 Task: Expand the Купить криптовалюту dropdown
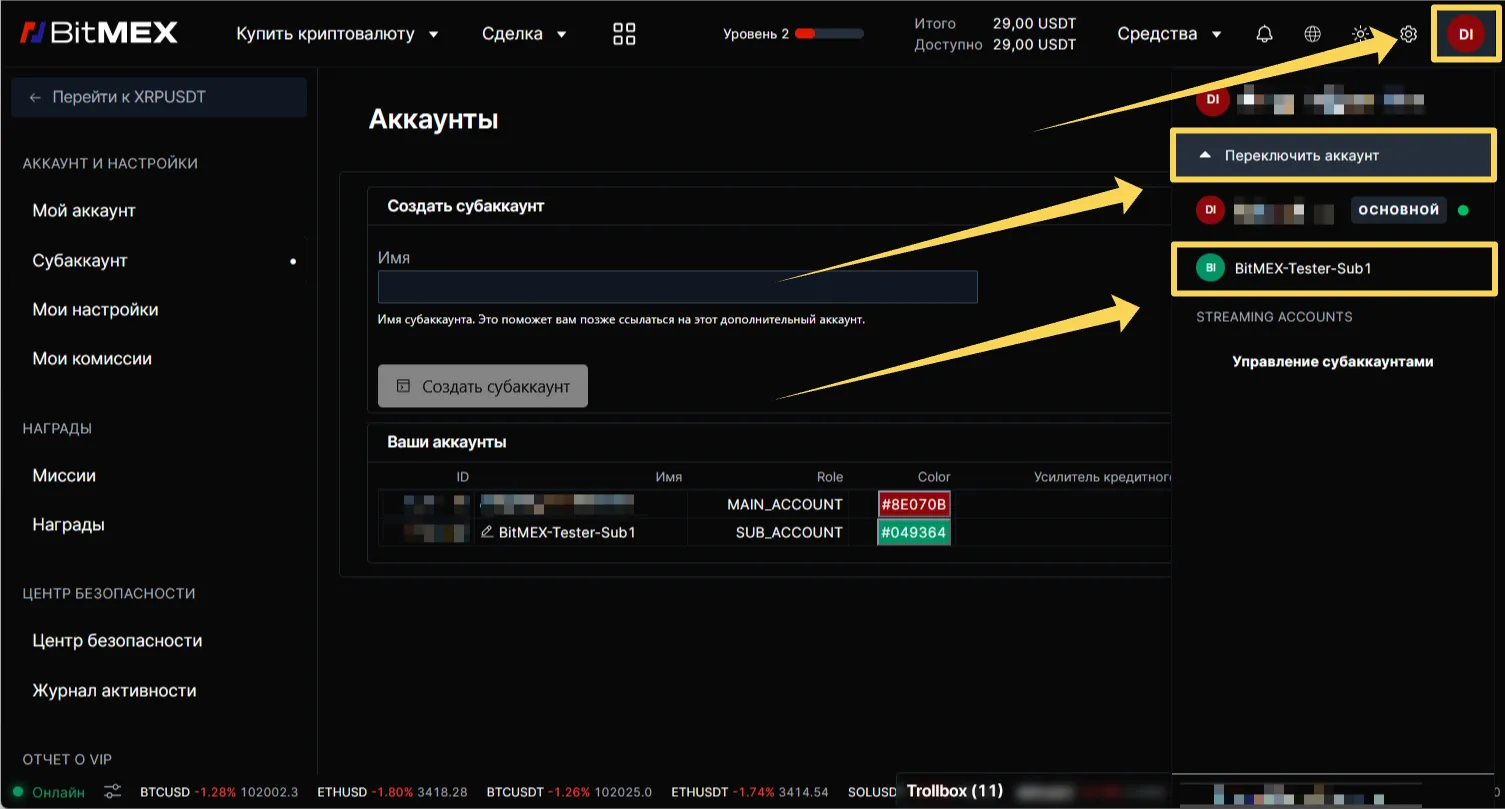click(337, 34)
